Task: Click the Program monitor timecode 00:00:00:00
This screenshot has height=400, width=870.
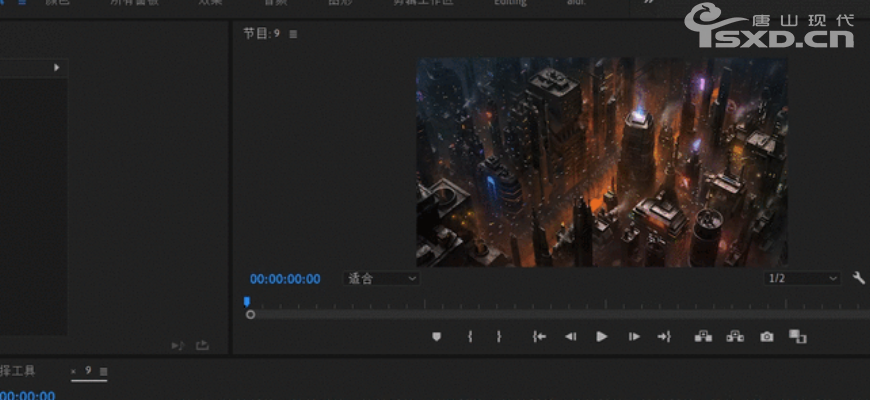Action: point(285,279)
